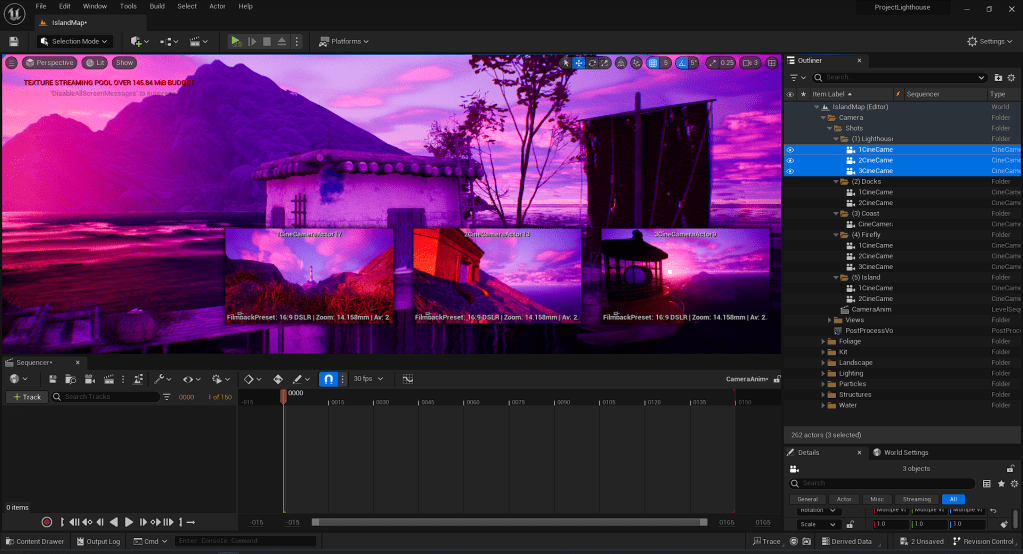
Task: Toggle visibility eye for 1CineCamera under Lighthouse
Action: pos(790,150)
